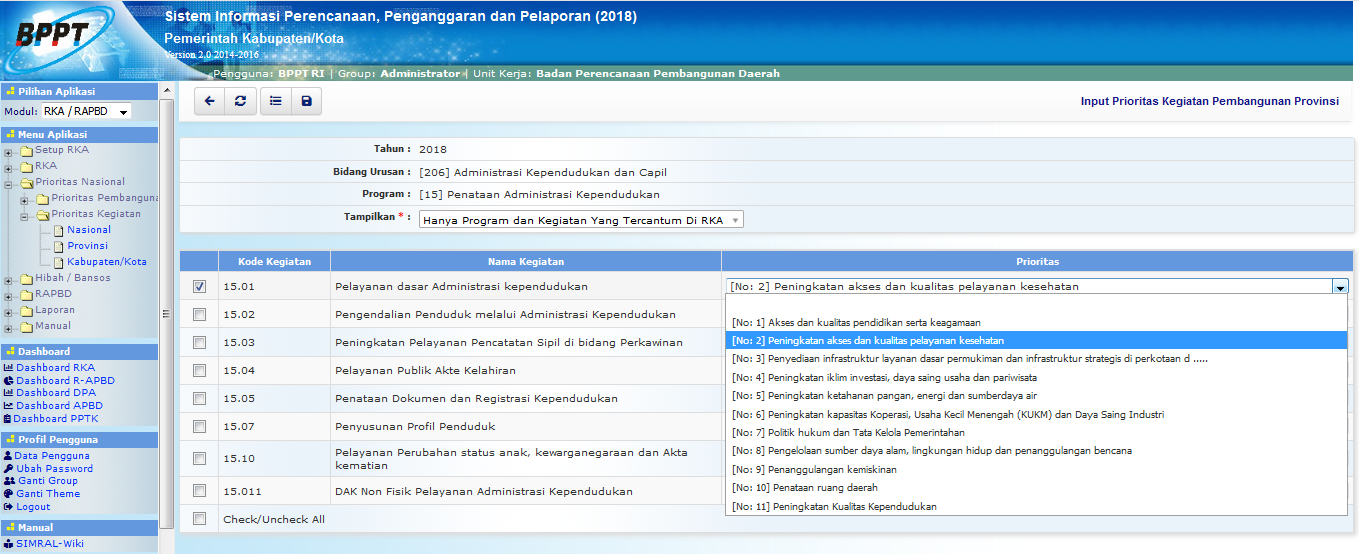Toggle the Check/Uncheck All checkbox

coord(200,519)
